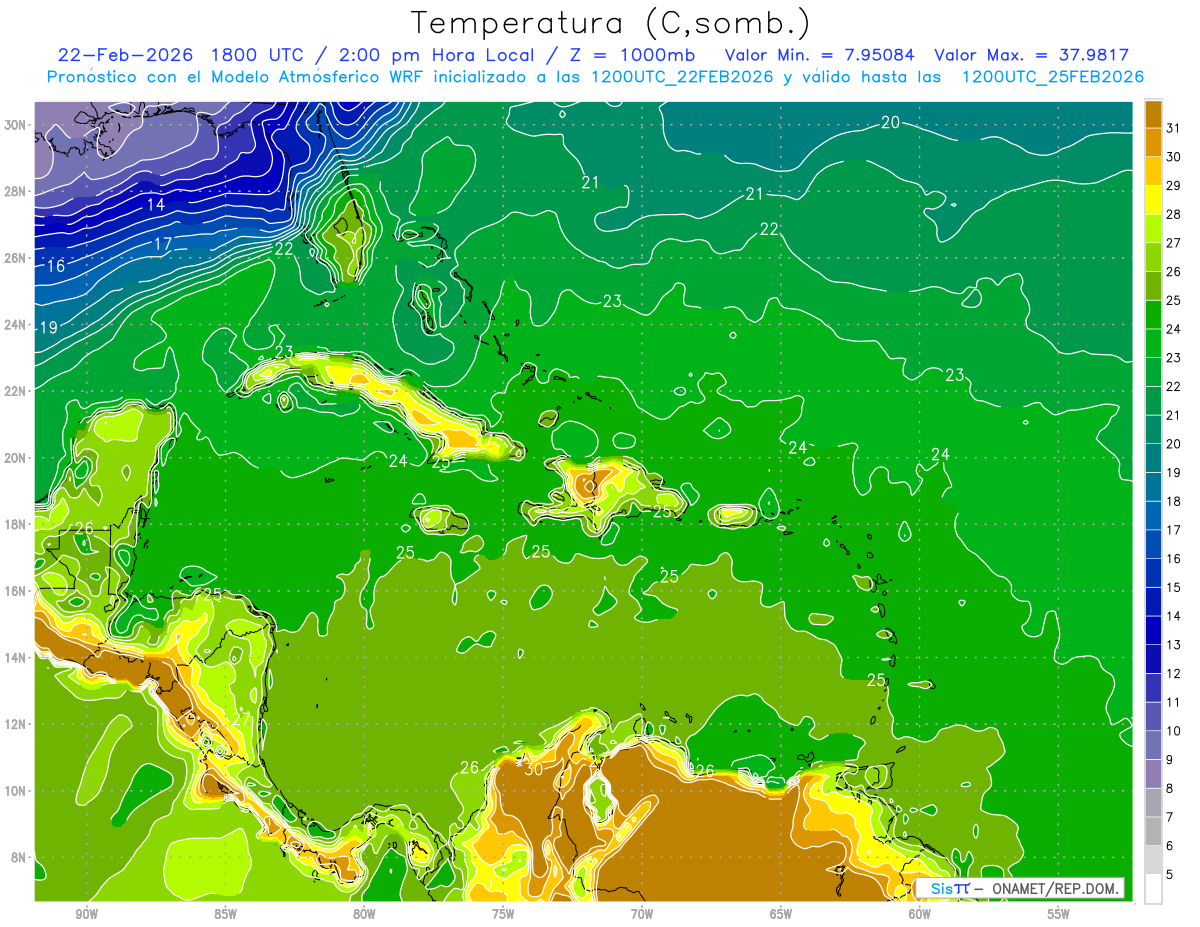1200x927 pixels.
Task: Click latitude axis label "18N"
Action: pyautogui.click(x=16, y=524)
